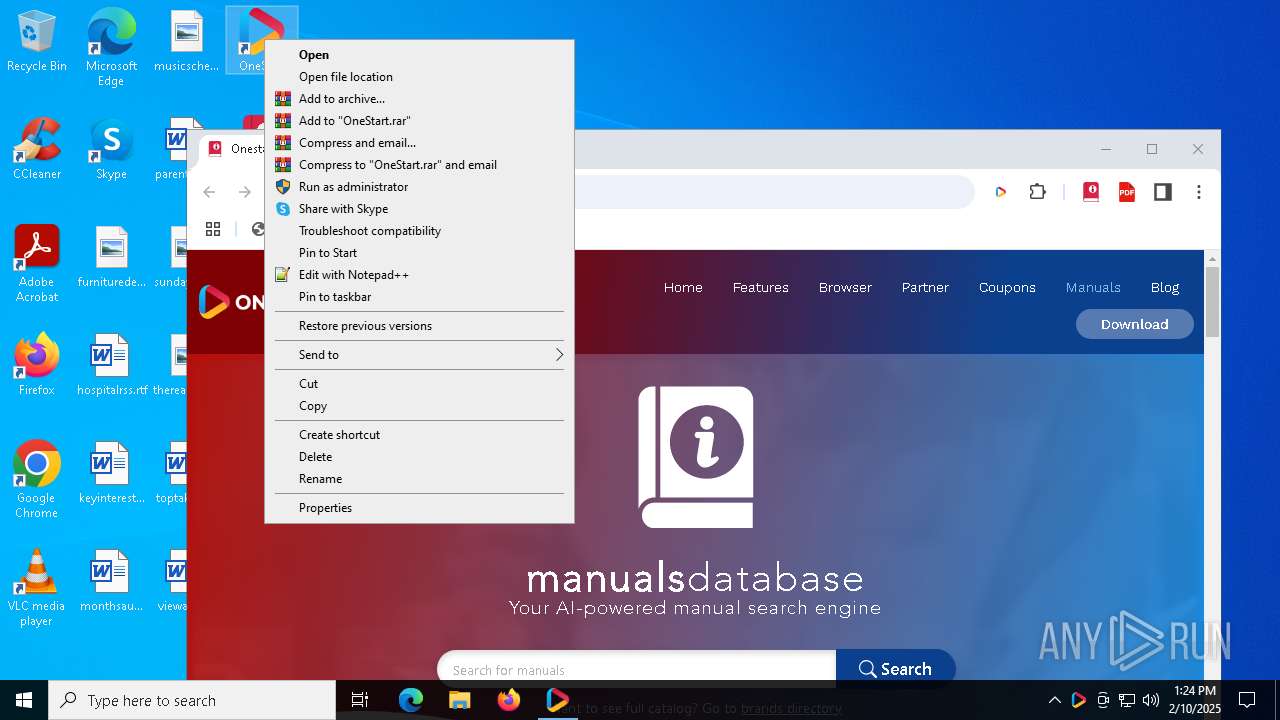Viewport: 1280px width, 720px height.
Task: Select the Skype desktop shortcut
Action: click(111, 149)
